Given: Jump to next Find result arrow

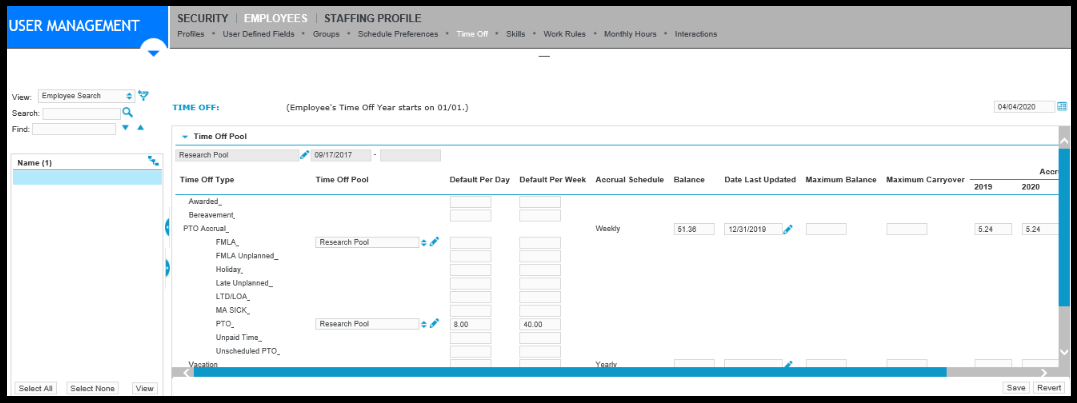Looking at the screenshot, I should tap(126, 128).
